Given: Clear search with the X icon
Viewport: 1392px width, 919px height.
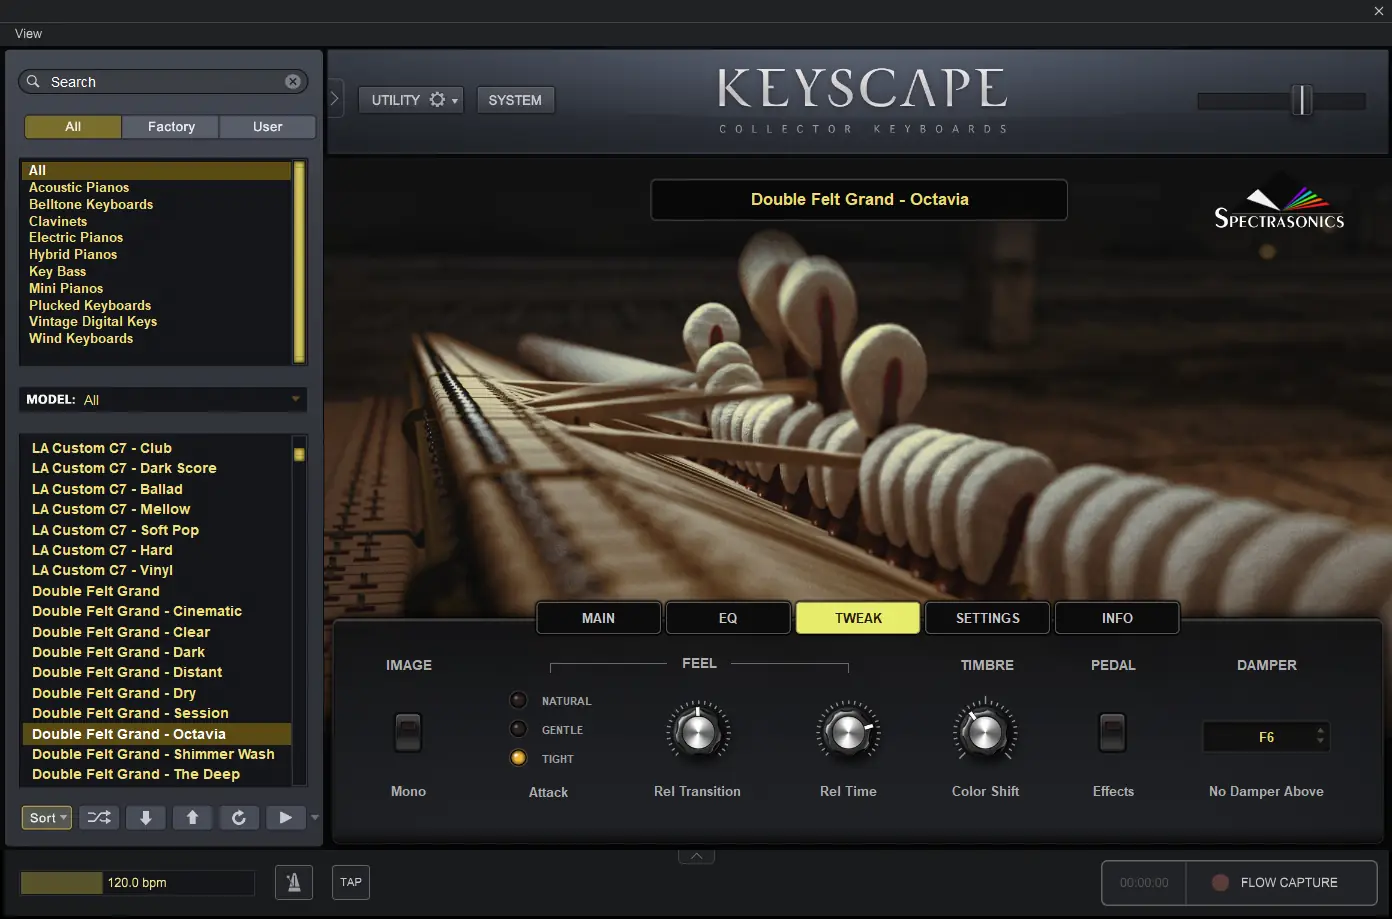Looking at the screenshot, I should pos(293,82).
